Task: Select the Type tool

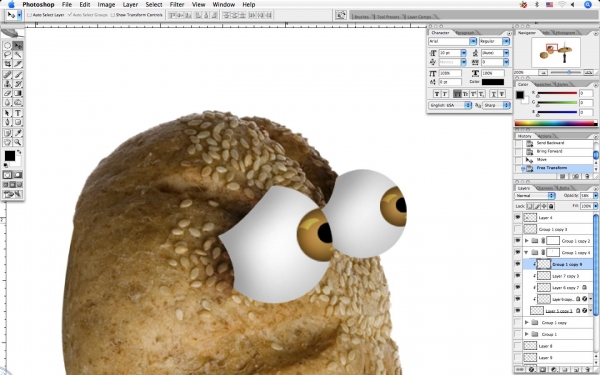Action: [18, 113]
